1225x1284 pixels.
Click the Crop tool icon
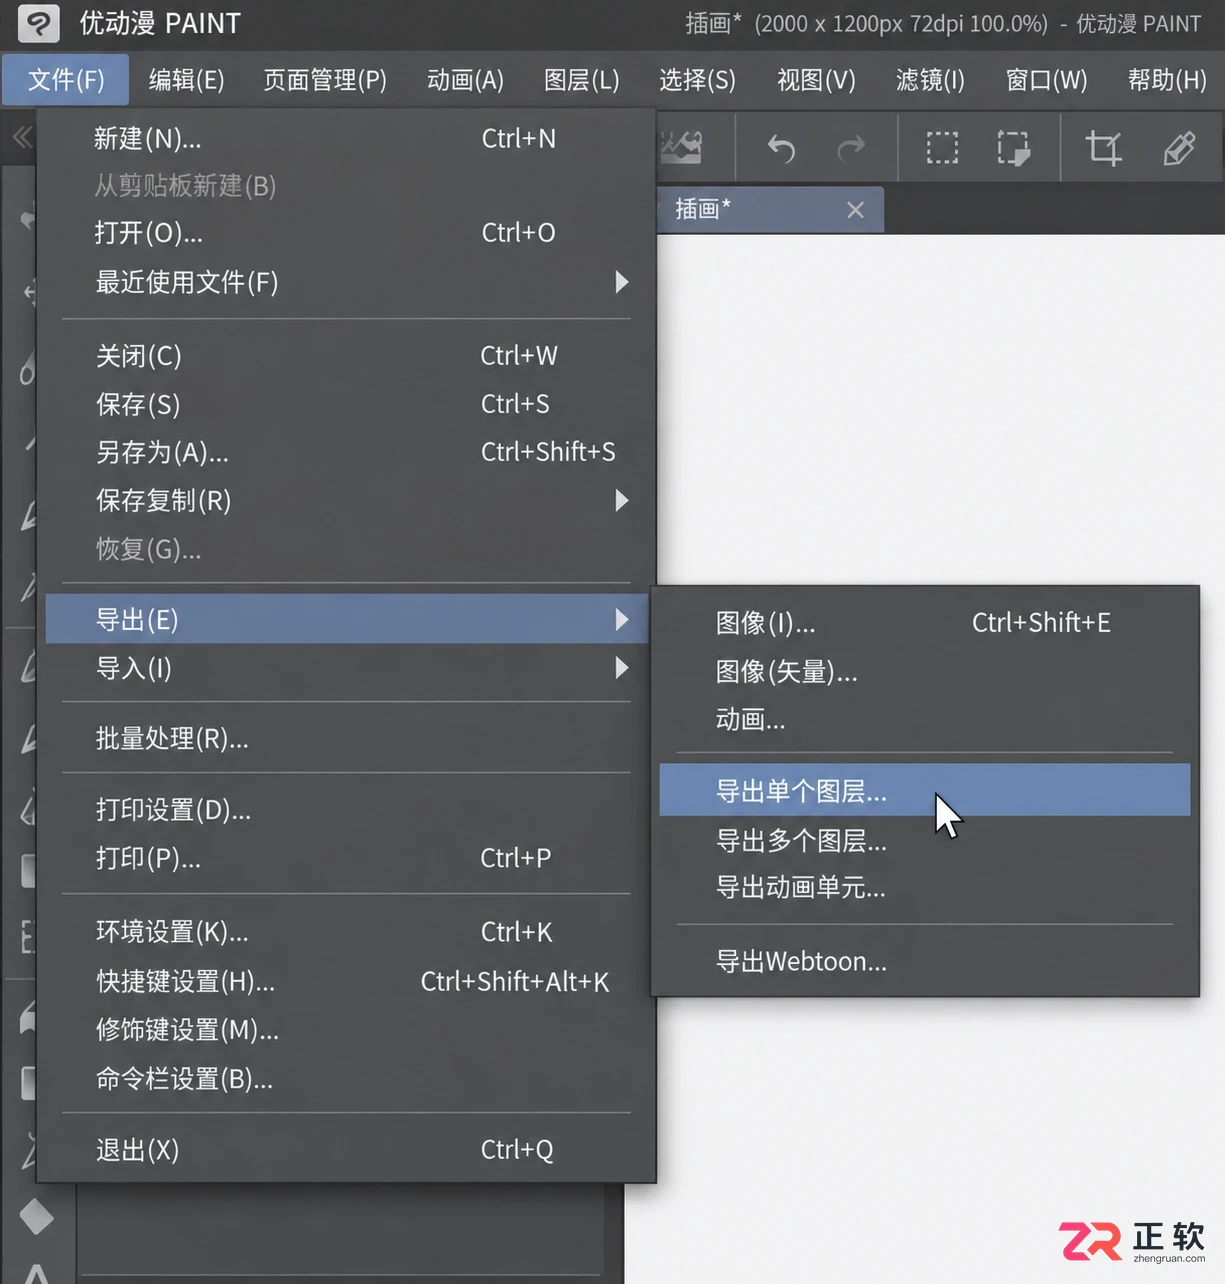pos(1103,148)
